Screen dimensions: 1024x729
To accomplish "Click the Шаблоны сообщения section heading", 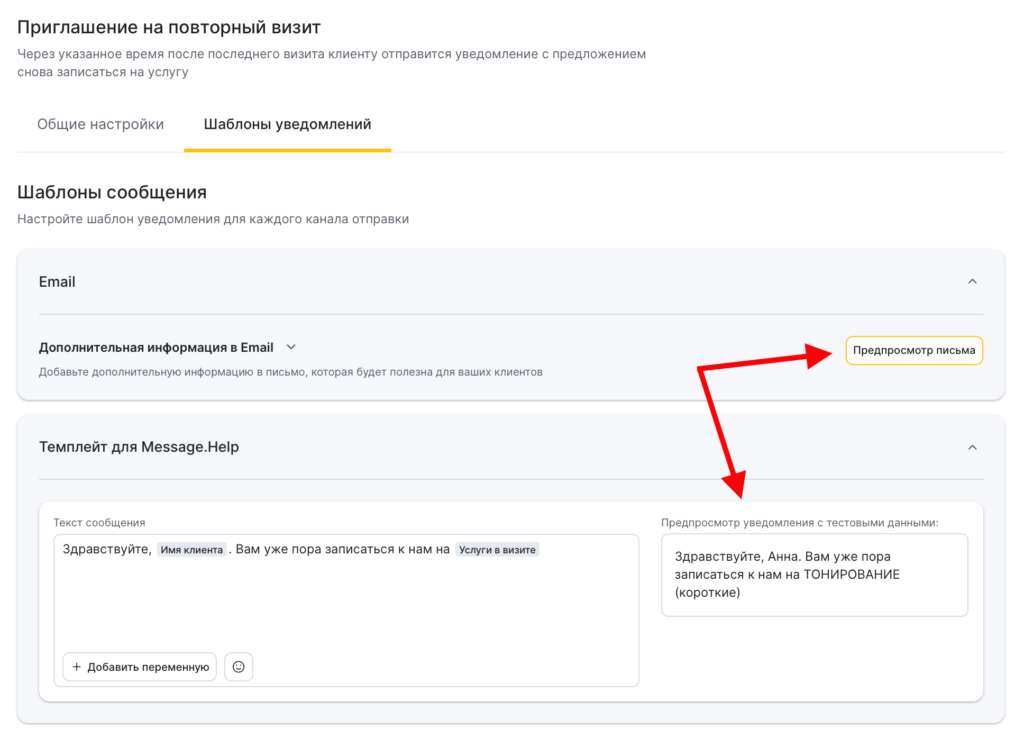I will [x=112, y=192].
